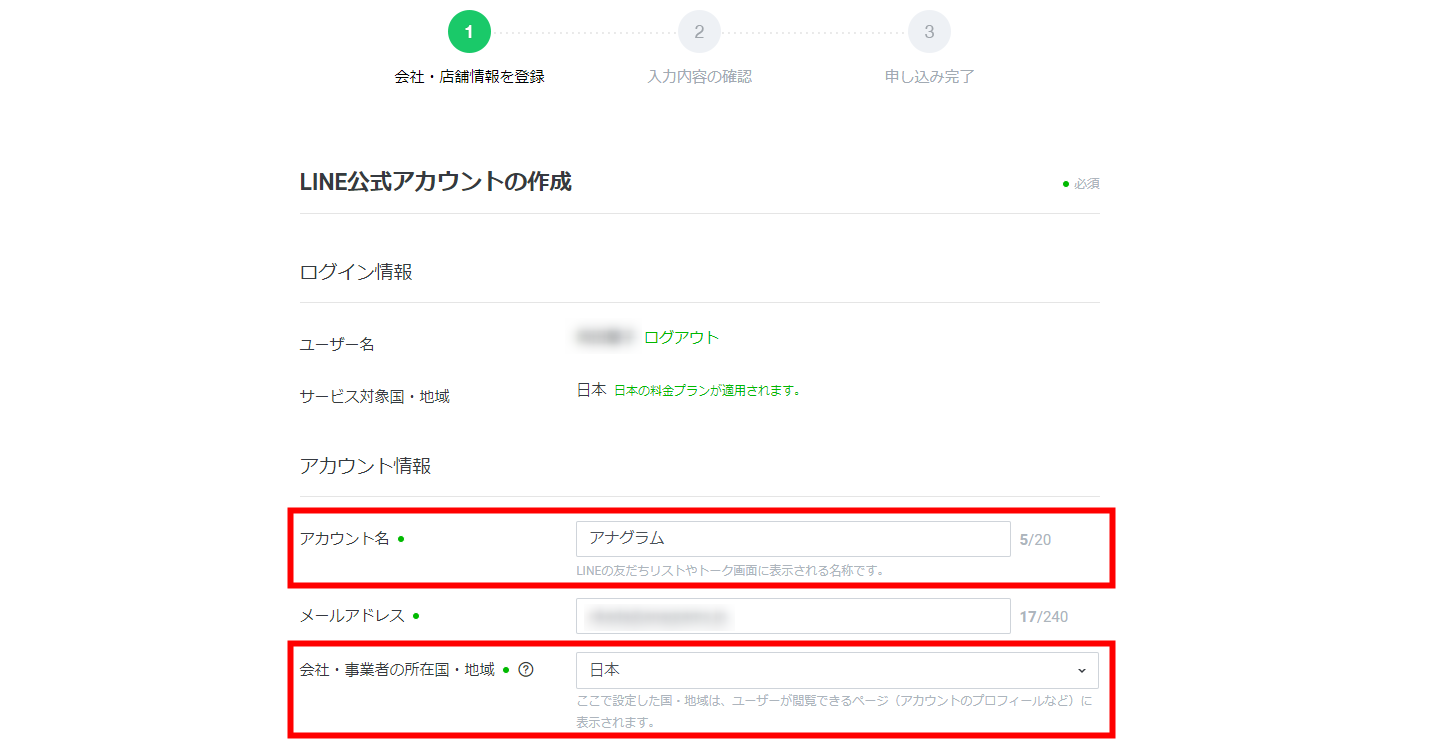Click the アカウント名 field label
The image size is (1436, 742).
click(344, 539)
